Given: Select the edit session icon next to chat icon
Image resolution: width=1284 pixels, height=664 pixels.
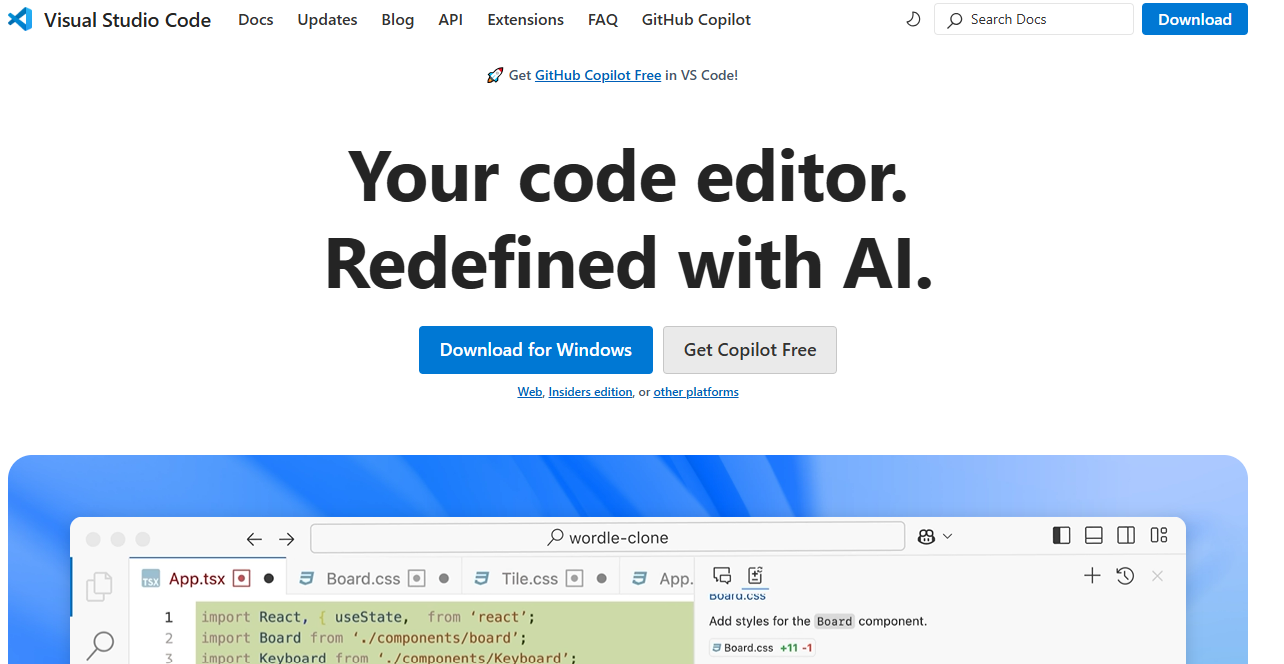Looking at the screenshot, I should [x=755, y=576].
